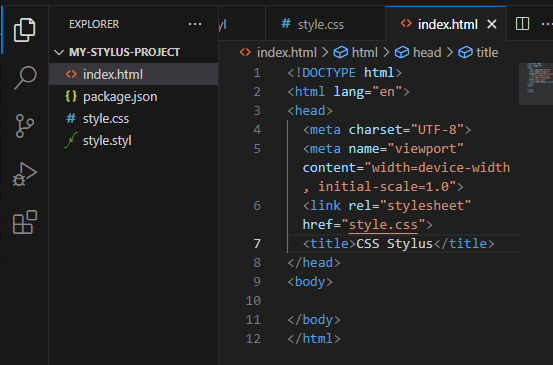
Task: Open Source Control from the activity bar
Action: (25, 126)
